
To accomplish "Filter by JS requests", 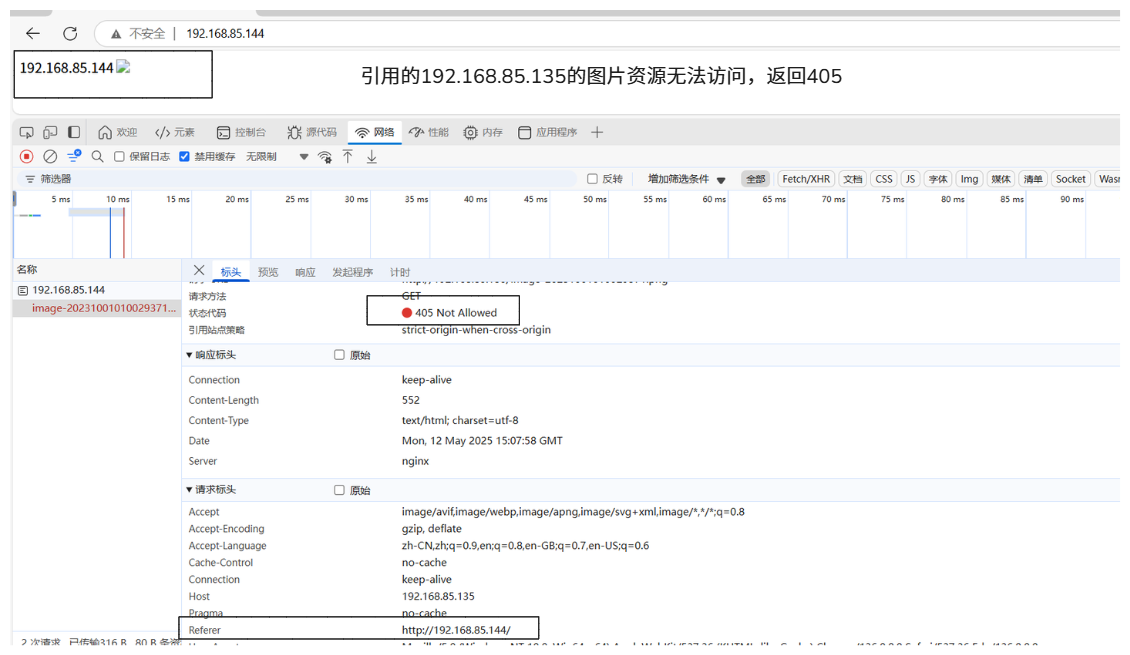I will click(x=910, y=179).
